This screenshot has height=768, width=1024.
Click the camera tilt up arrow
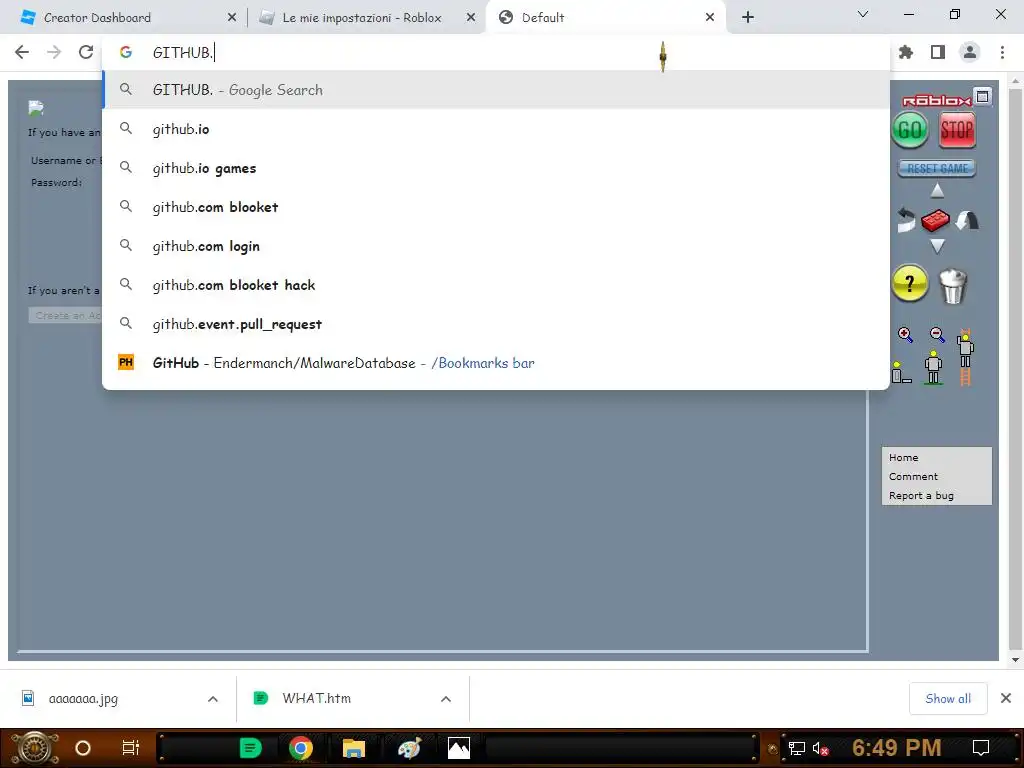click(937, 190)
